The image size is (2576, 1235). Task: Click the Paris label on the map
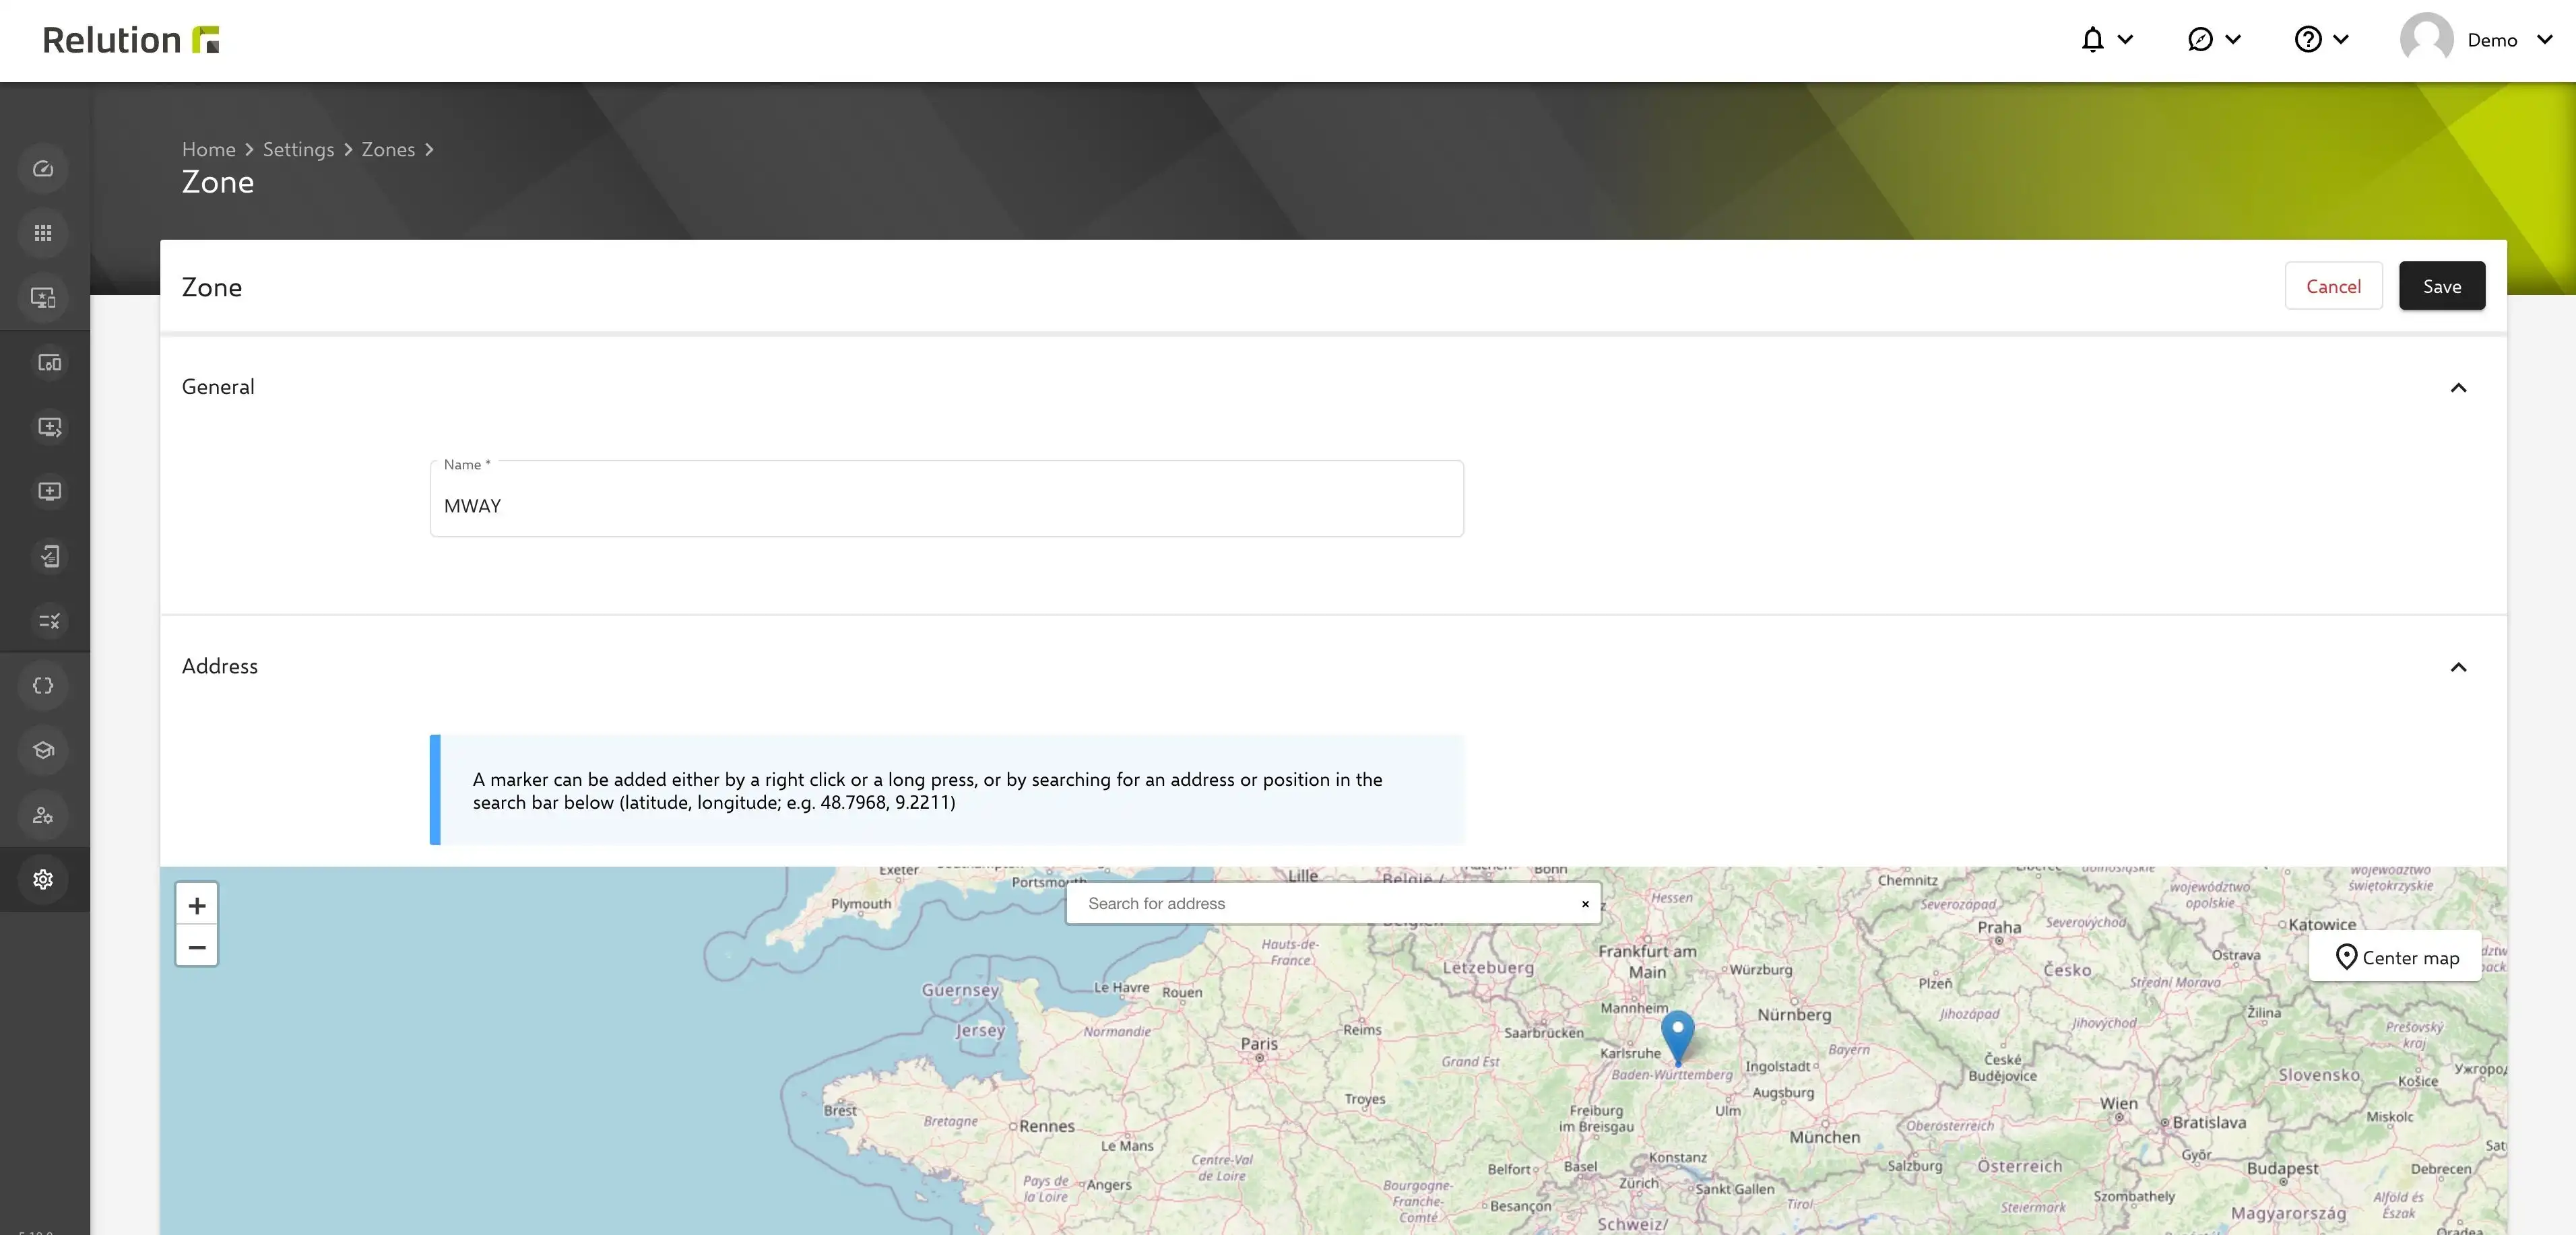click(1259, 1043)
